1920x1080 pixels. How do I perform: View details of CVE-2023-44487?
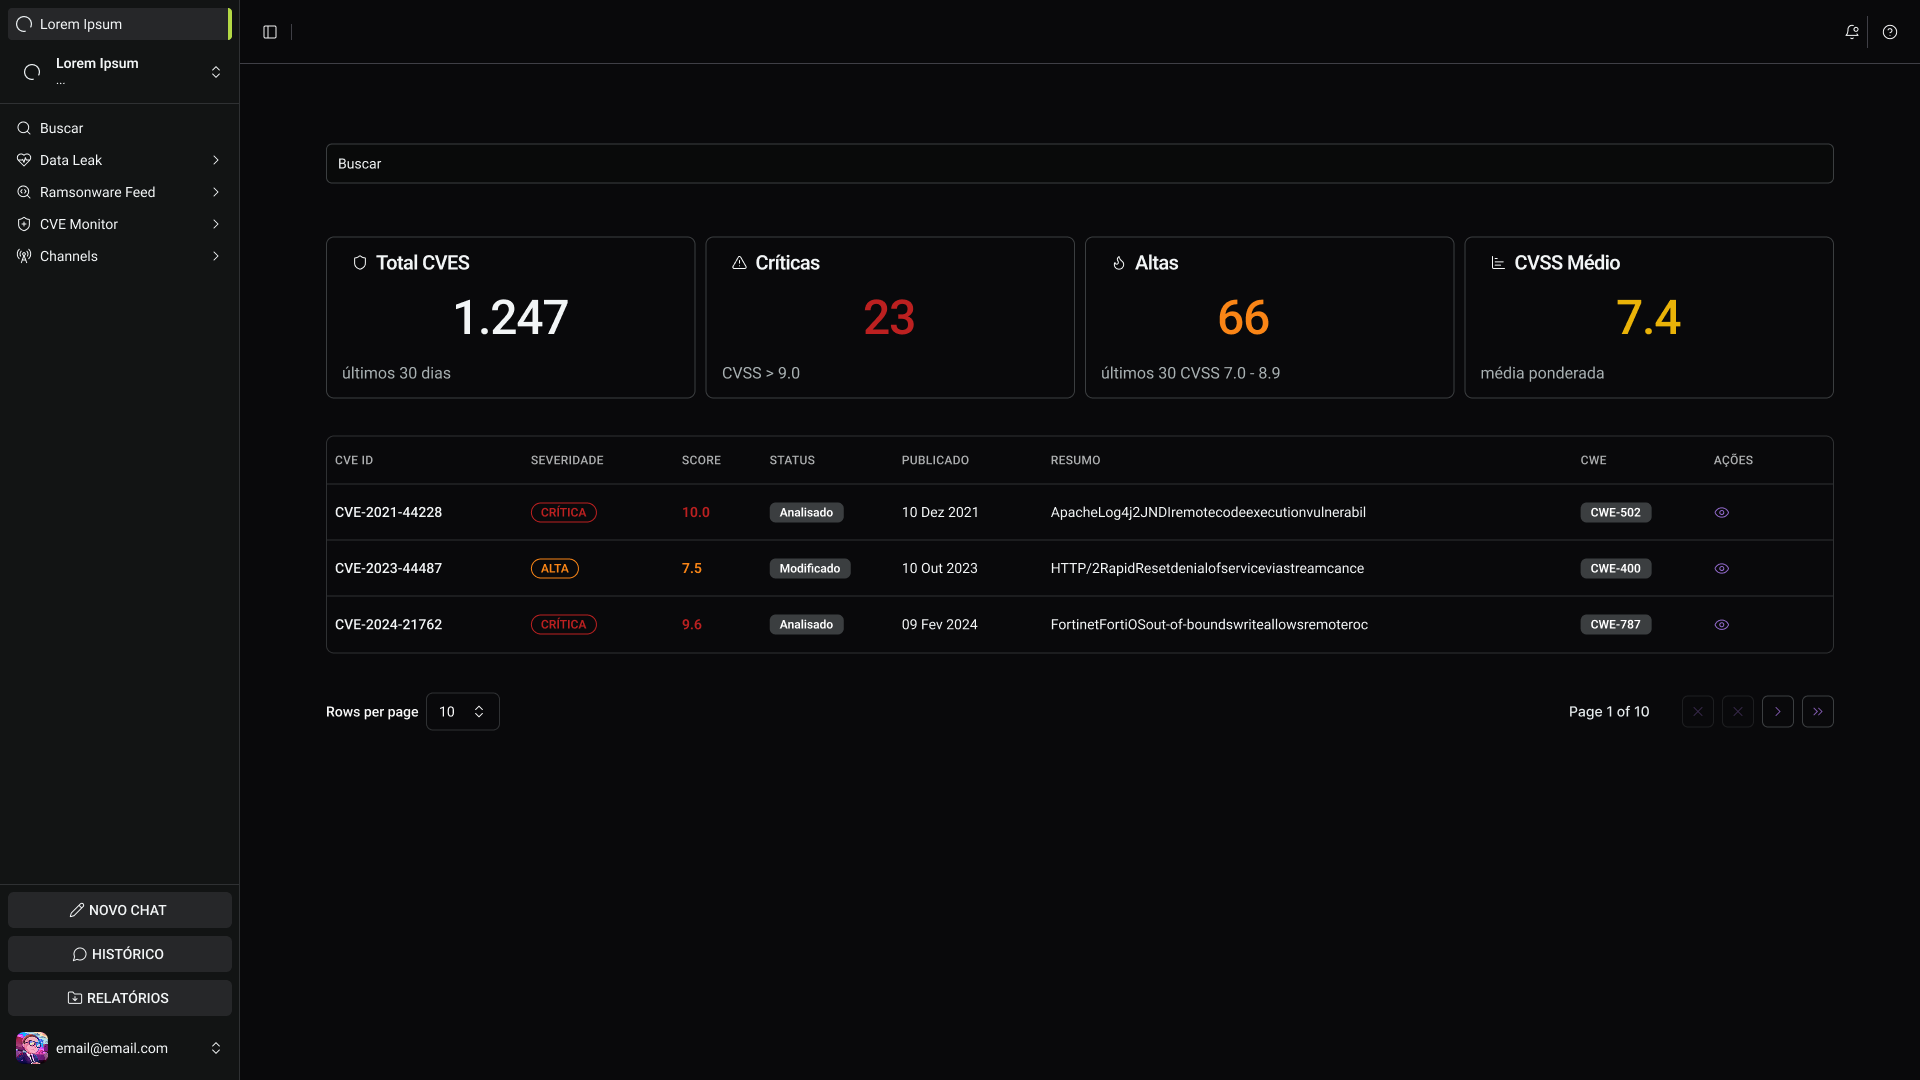pos(1721,568)
